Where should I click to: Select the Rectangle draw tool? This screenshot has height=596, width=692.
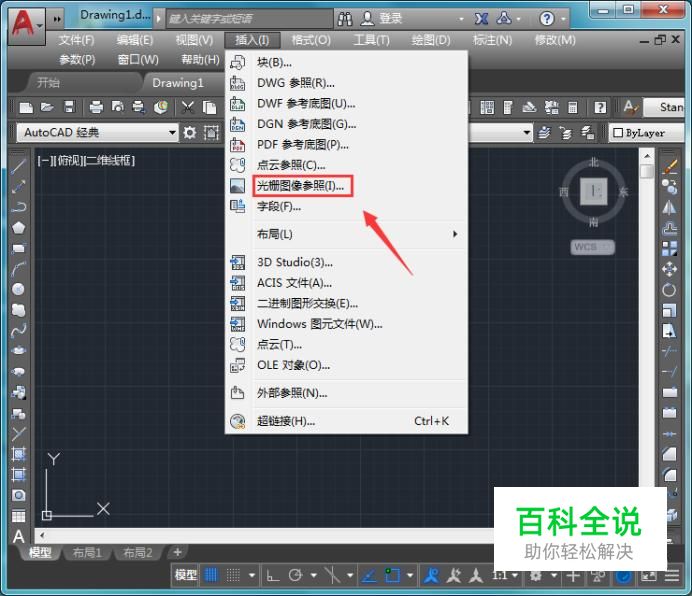point(18,248)
